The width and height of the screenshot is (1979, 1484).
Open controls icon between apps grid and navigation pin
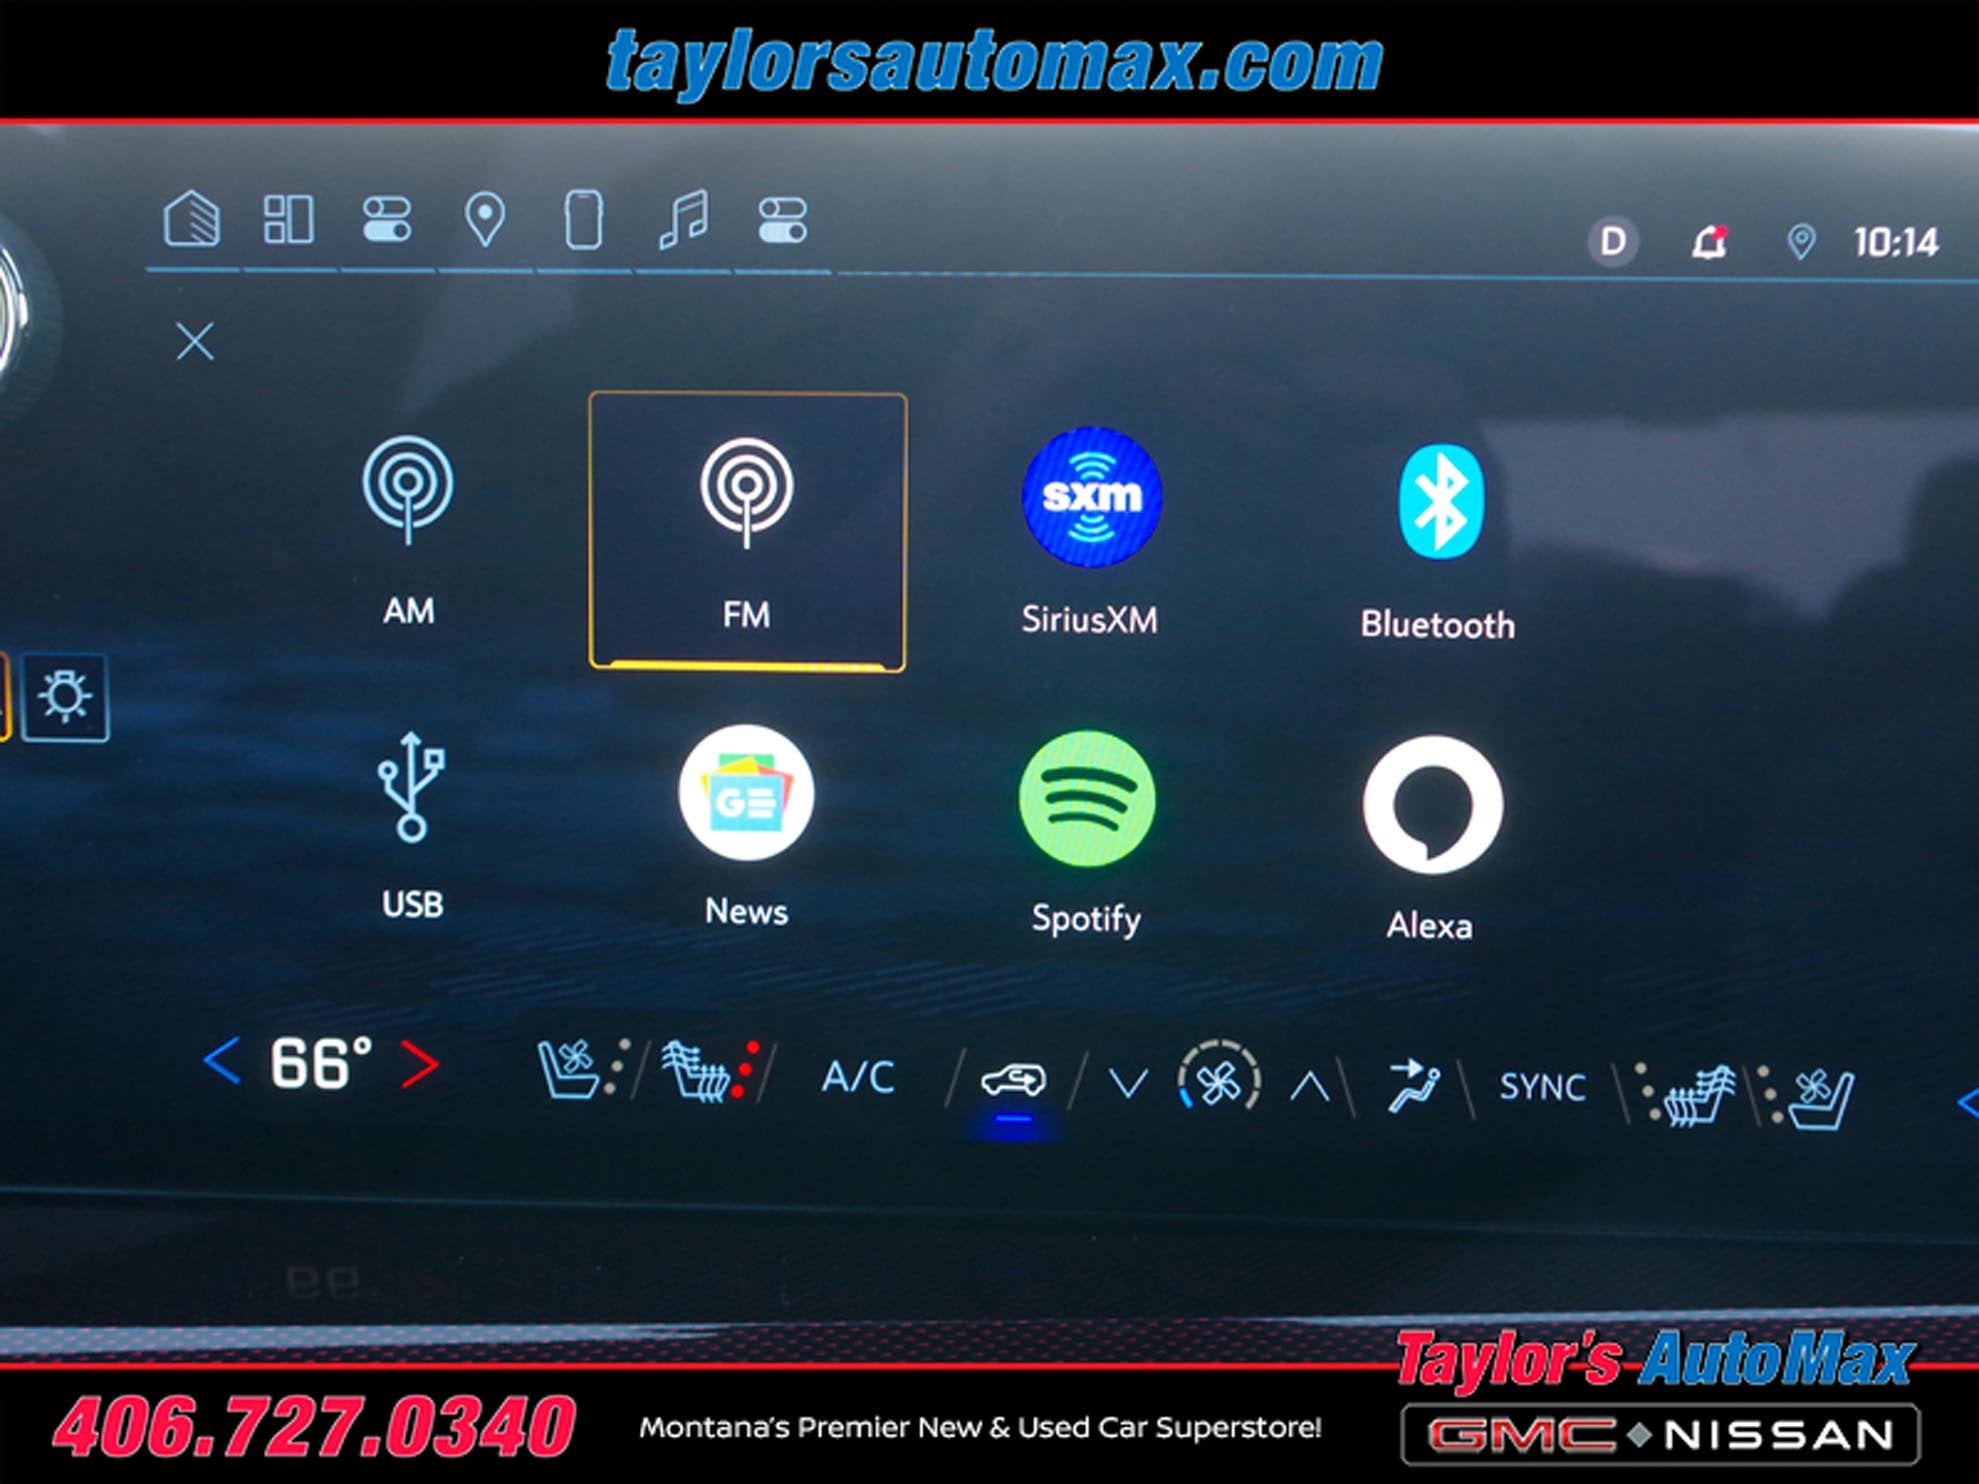coord(387,219)
